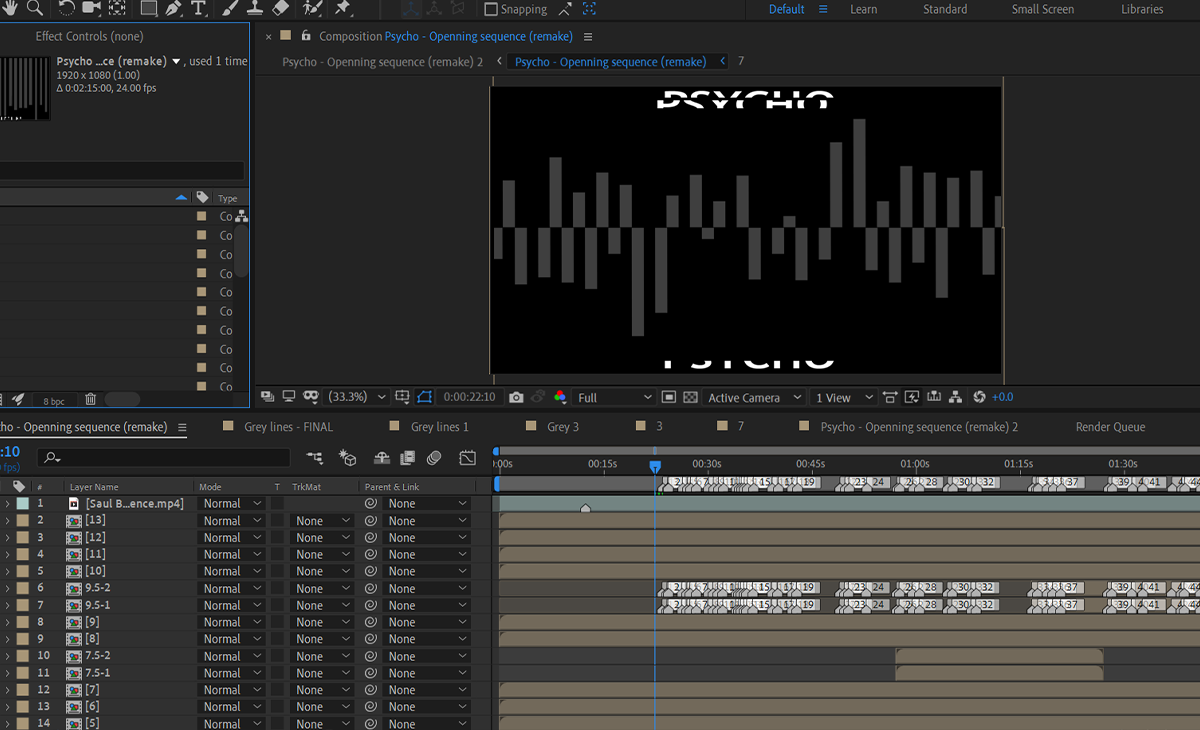Click the composition thumbnail in Project panel
1200x730 pixels.
pyautogui.click(x=24, y=90)
